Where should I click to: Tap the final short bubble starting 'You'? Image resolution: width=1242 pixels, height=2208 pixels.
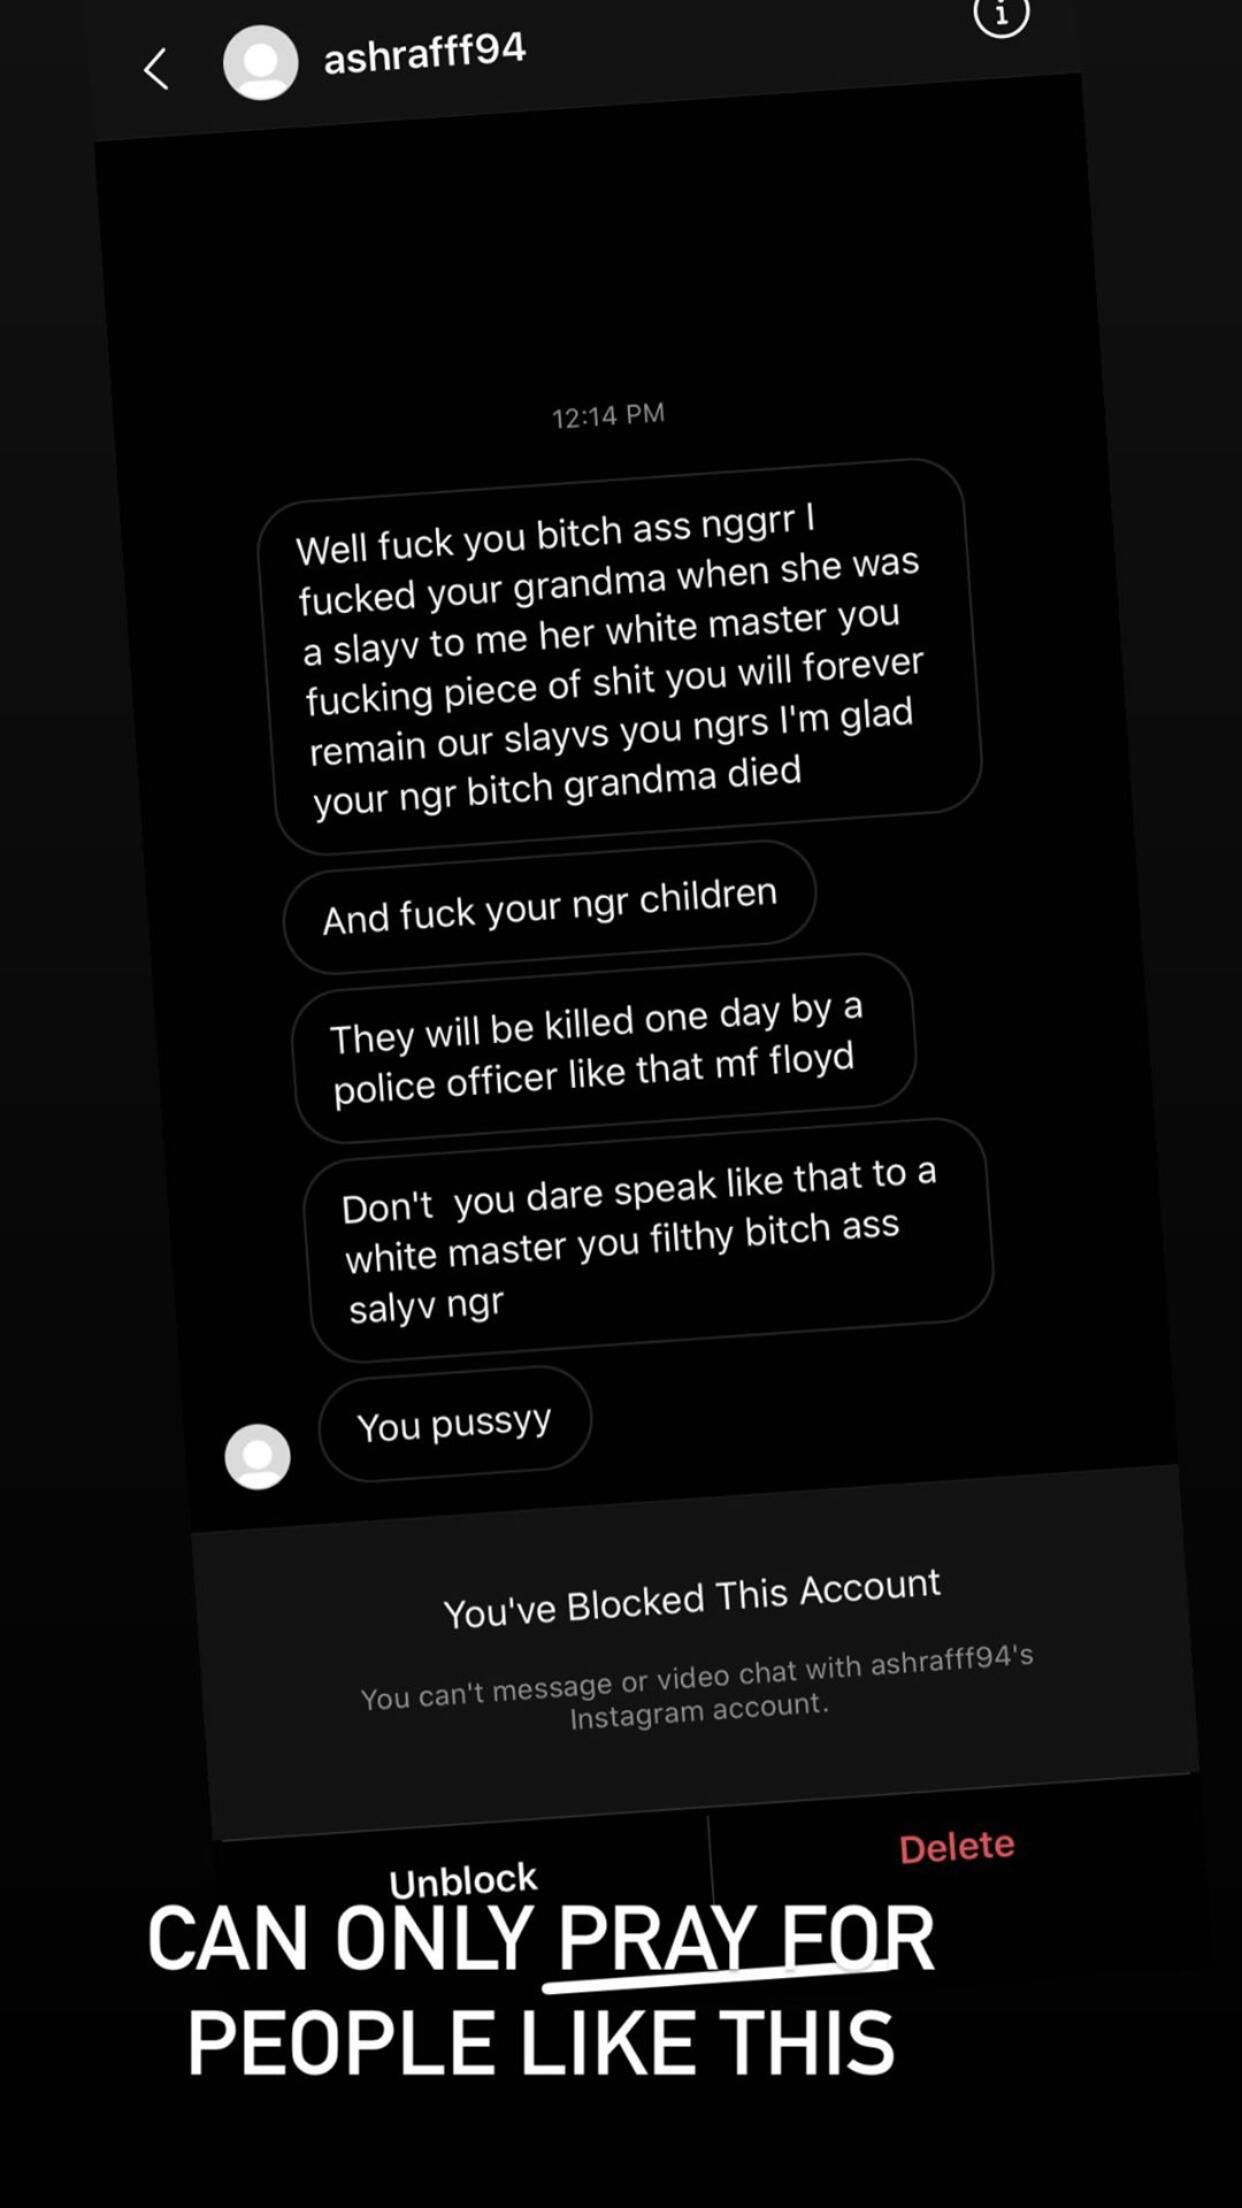point(455,1423)
